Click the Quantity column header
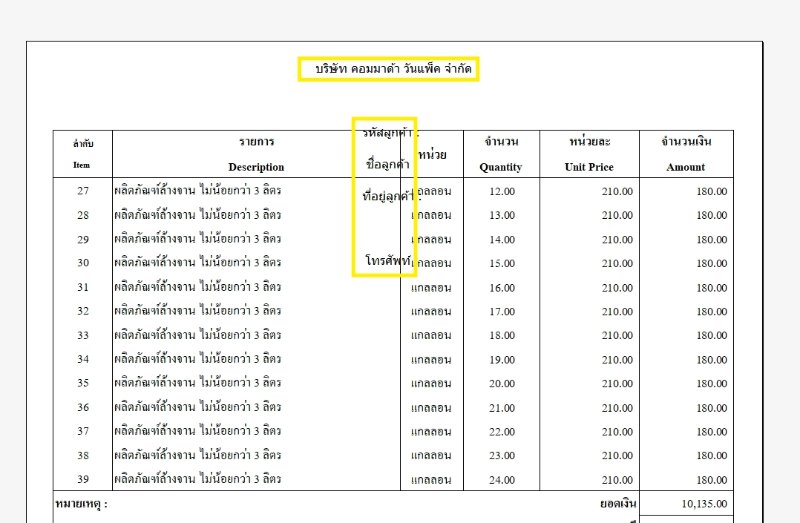Viewport: 800px width, 523px height. (500, 167)
